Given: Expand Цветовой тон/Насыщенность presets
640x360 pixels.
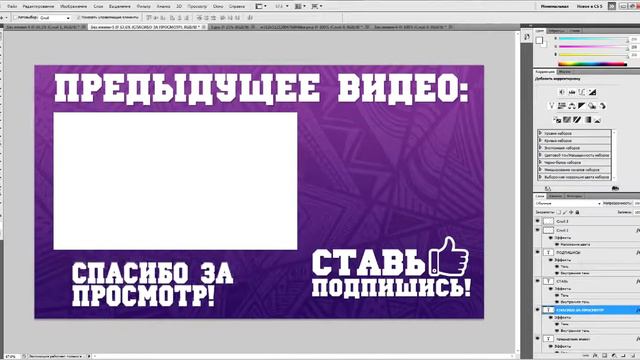Looking at the screenshot, I should tap(540, 155).
